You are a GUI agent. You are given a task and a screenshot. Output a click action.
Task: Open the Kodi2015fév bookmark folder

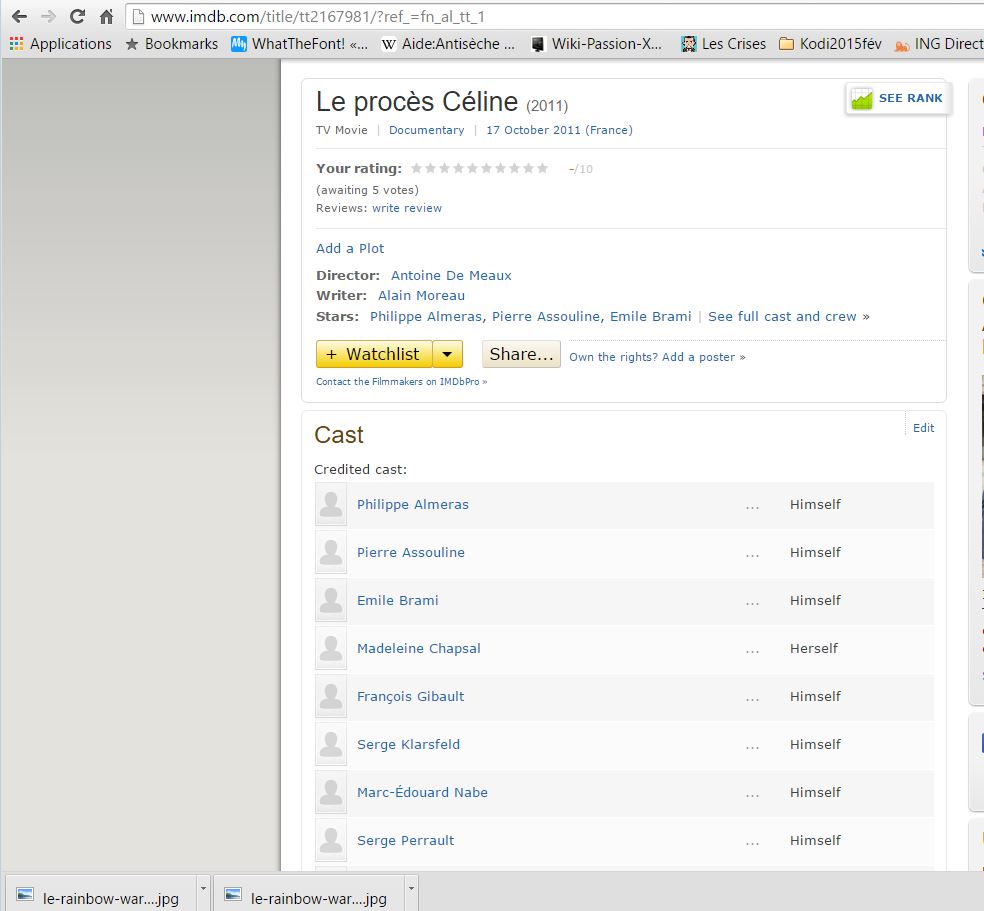(x=830, y=44)
